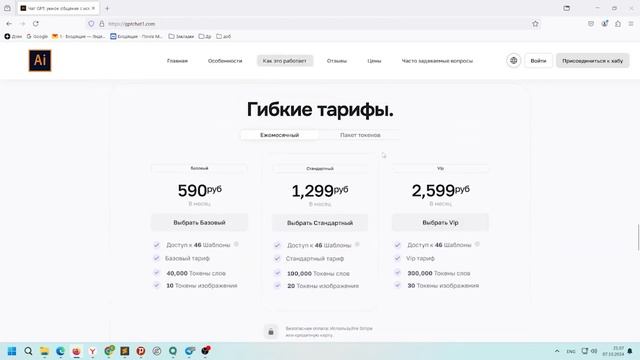Click the Ai logo in the site header
The height and width of the screenshot is (360, 640).
coord(40,60)
